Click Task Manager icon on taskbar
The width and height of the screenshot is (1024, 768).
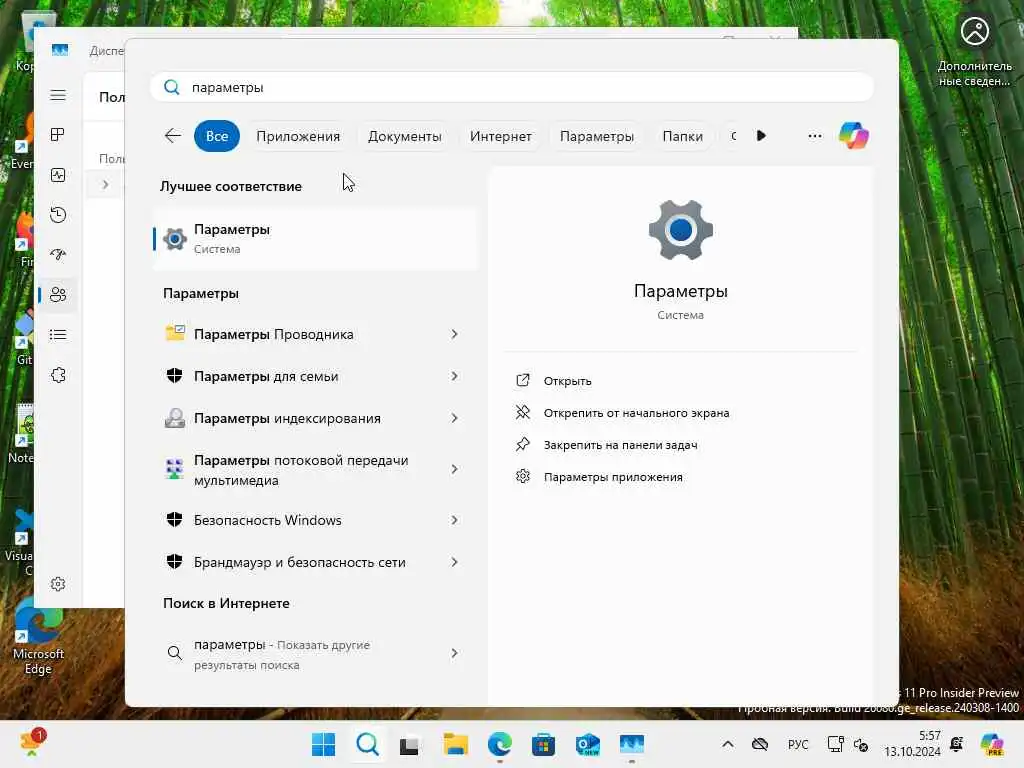tap(632, 744)
